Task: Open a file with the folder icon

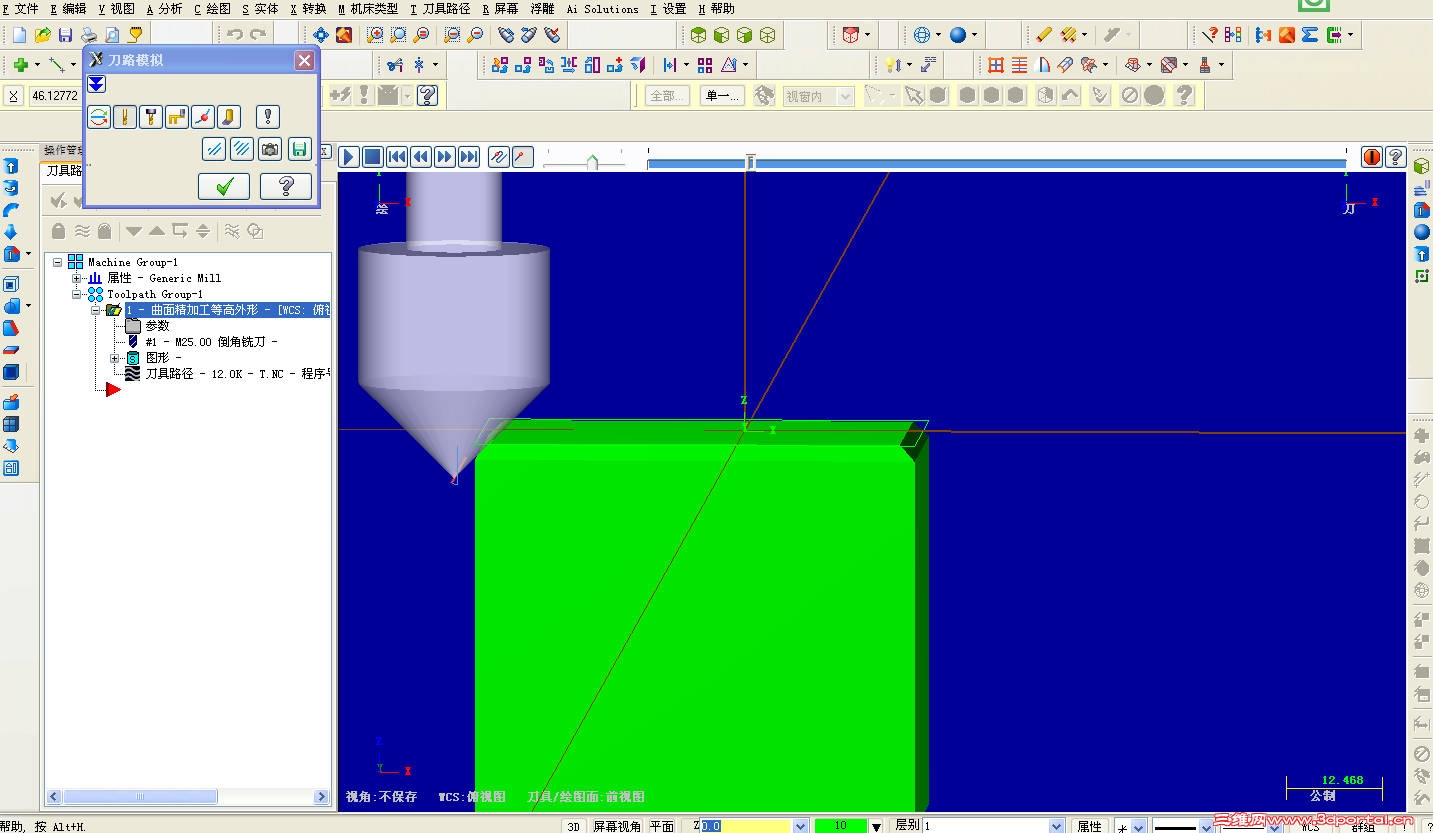Action: 43,35
